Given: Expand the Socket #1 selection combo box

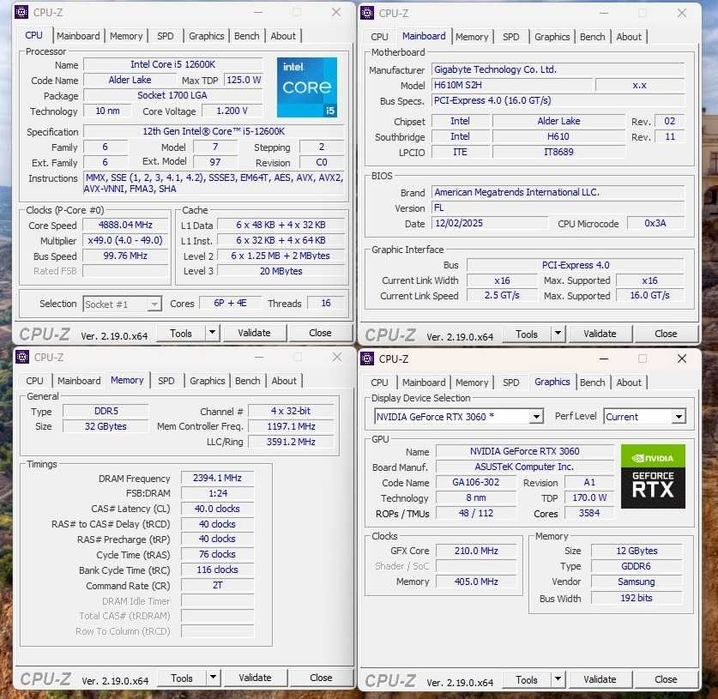Looking at the screenshot, I should [154, 304].
